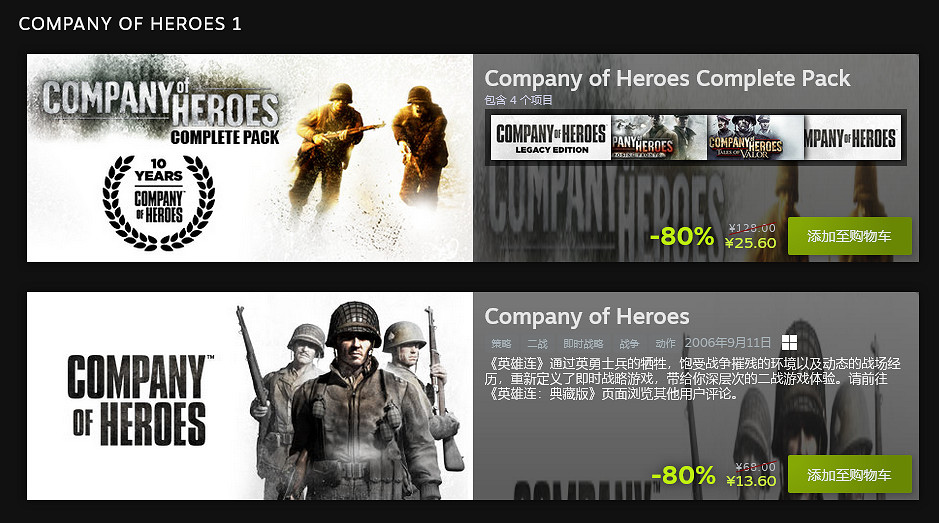
Task: Open the Opposing Fronts bundle thumbnail
Action: [x=659, y=137]
